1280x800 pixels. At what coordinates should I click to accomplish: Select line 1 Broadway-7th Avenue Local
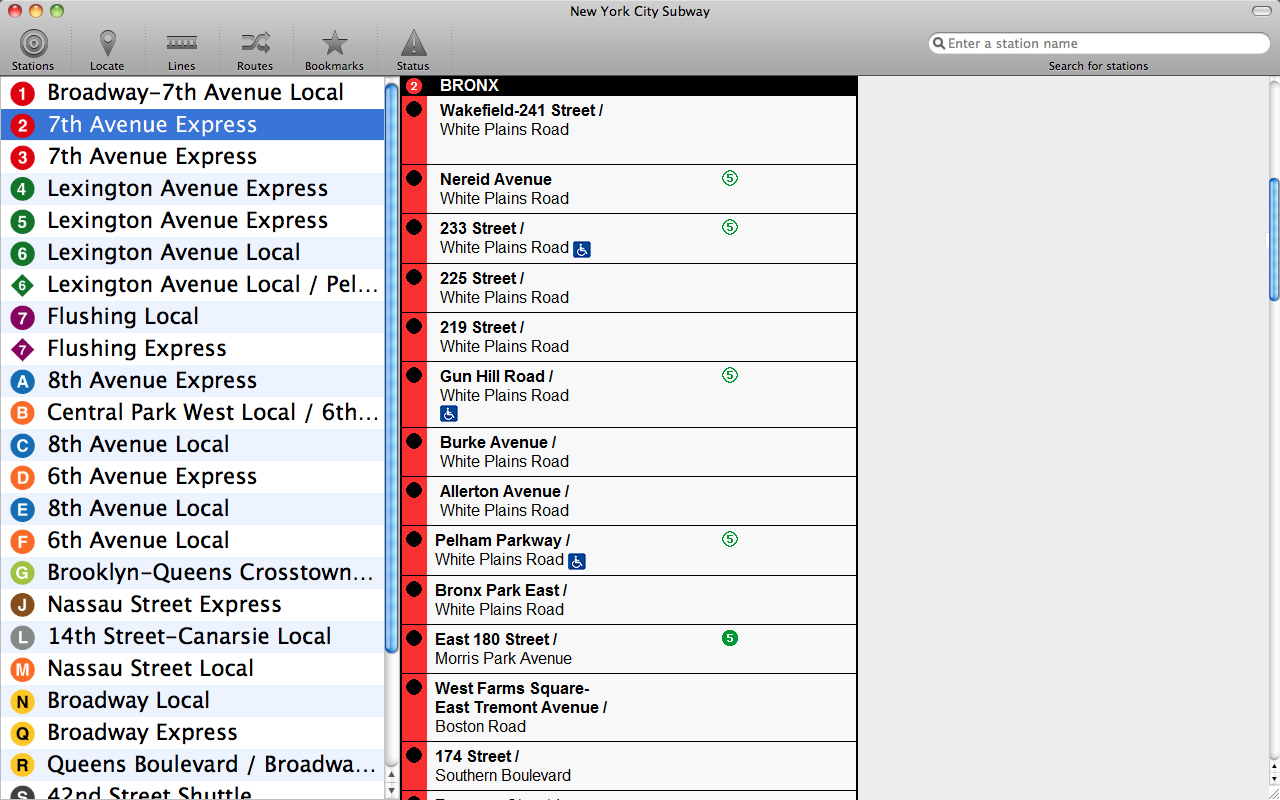192,93
